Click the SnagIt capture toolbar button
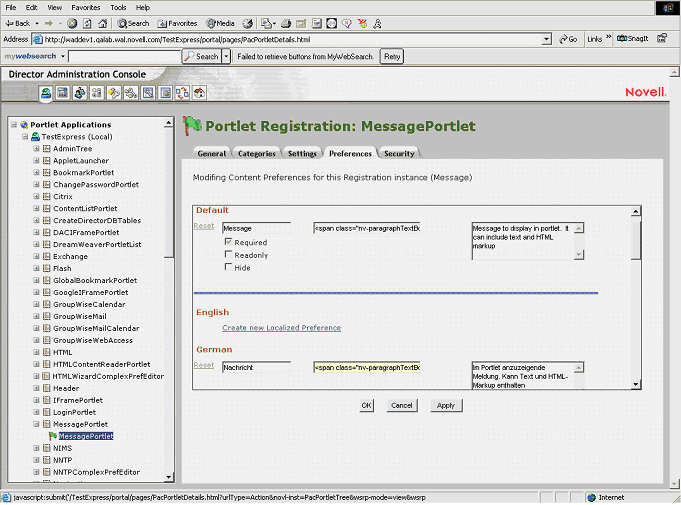Viewport: 681px width, 505px height. (x=633, y=39)
